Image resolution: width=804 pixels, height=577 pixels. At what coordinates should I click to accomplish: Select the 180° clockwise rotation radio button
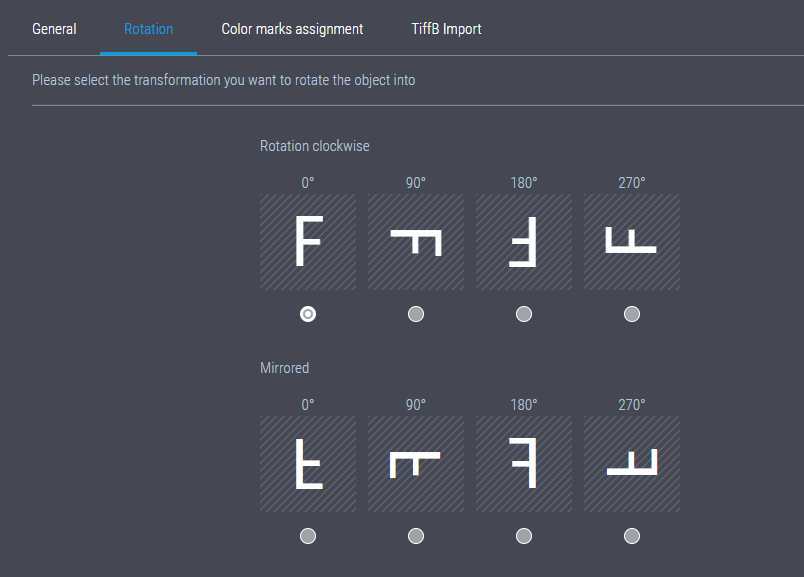coord(523,313)
